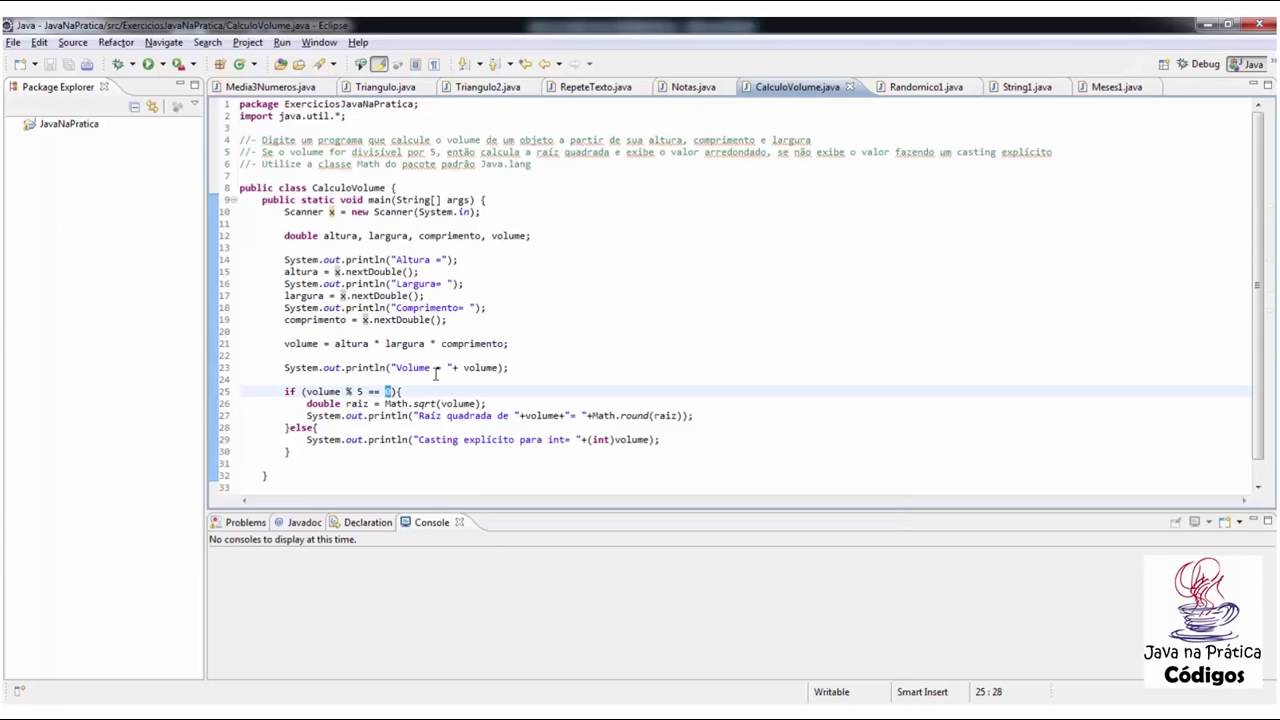Viewport: 1280px width, 720px height.
Task: Select the JavaNaPratica project
Action: [x=69, y=124]
